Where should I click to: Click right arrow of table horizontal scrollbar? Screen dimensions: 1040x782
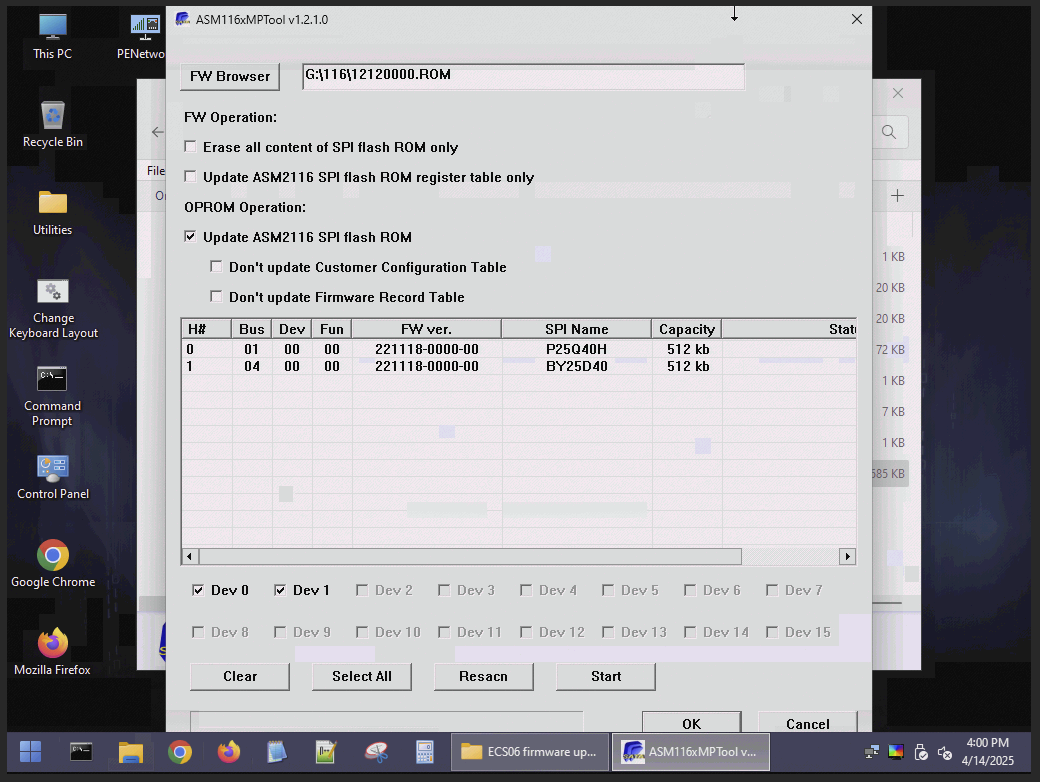click(x=847, y=556)
